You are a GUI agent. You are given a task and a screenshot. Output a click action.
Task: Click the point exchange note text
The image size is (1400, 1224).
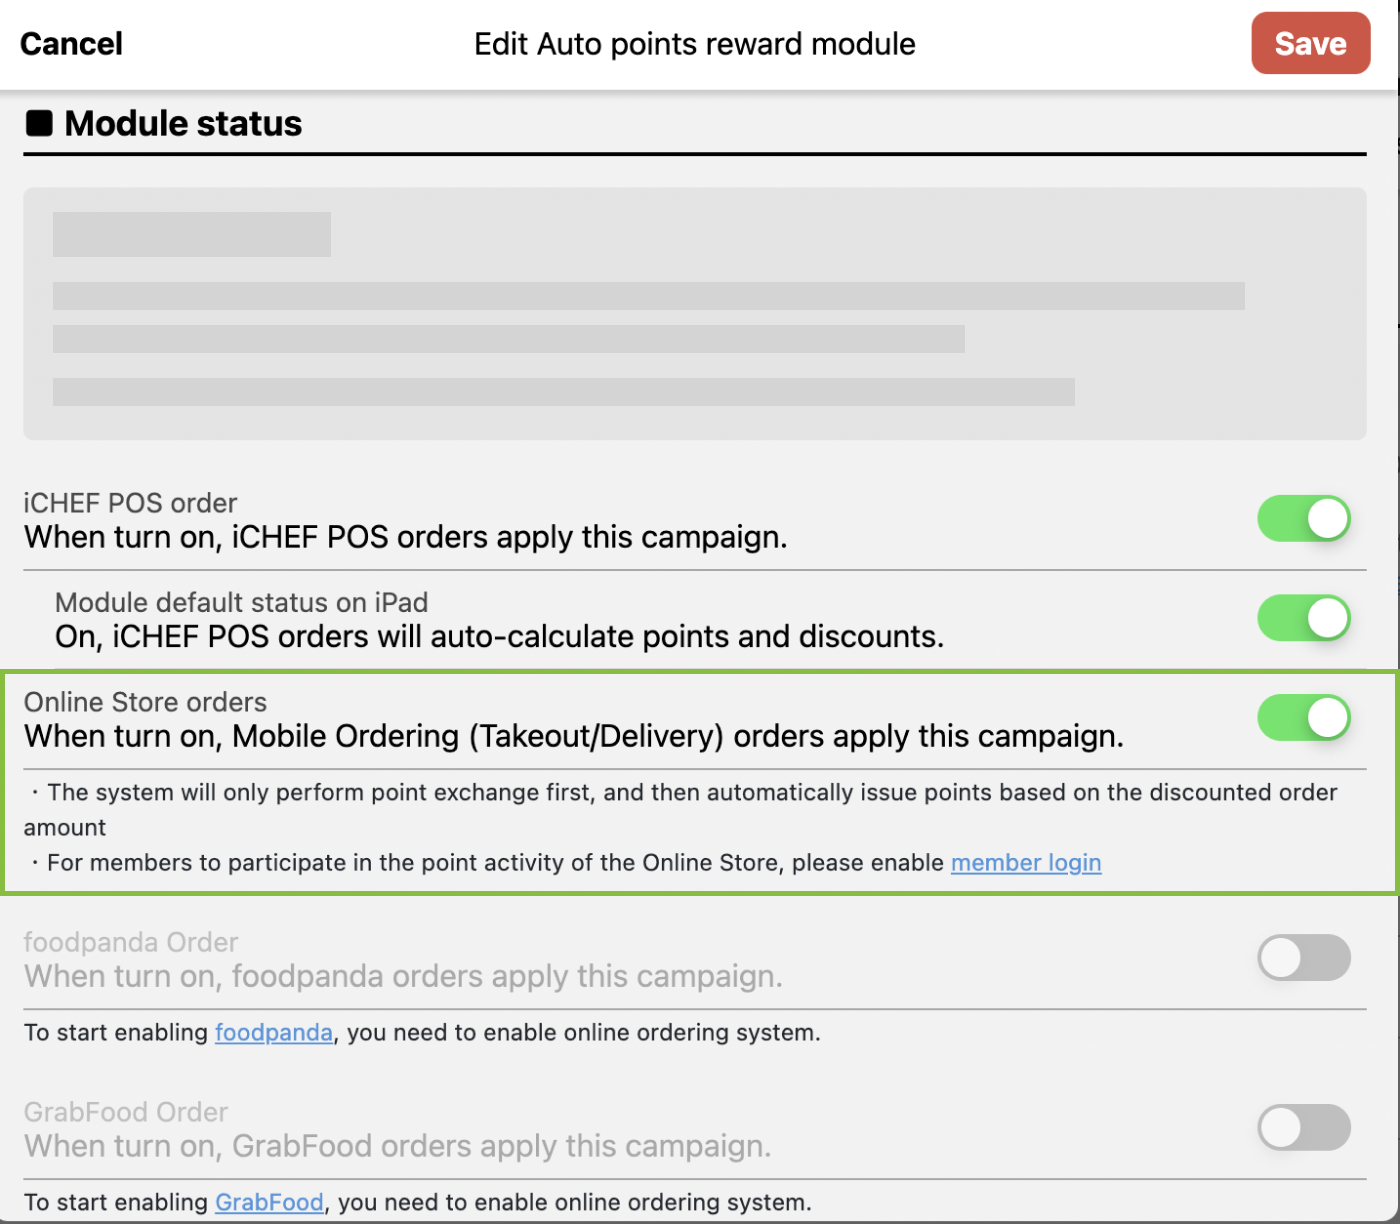[690, 793]
